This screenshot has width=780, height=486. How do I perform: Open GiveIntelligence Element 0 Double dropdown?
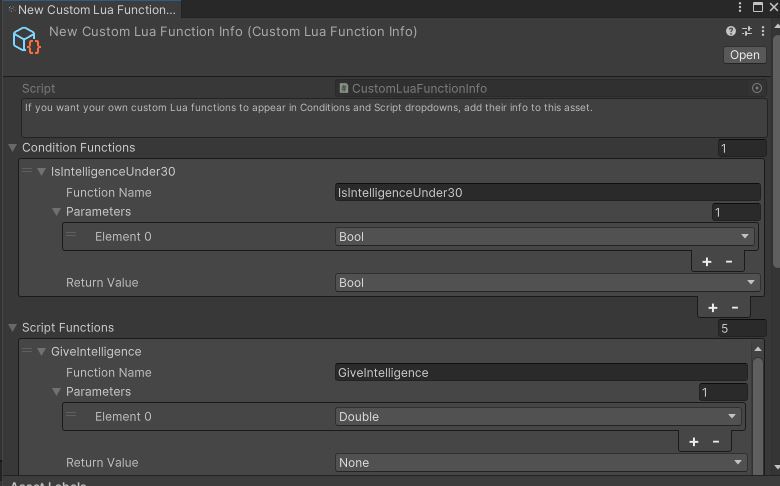click(x=537, y=416)
